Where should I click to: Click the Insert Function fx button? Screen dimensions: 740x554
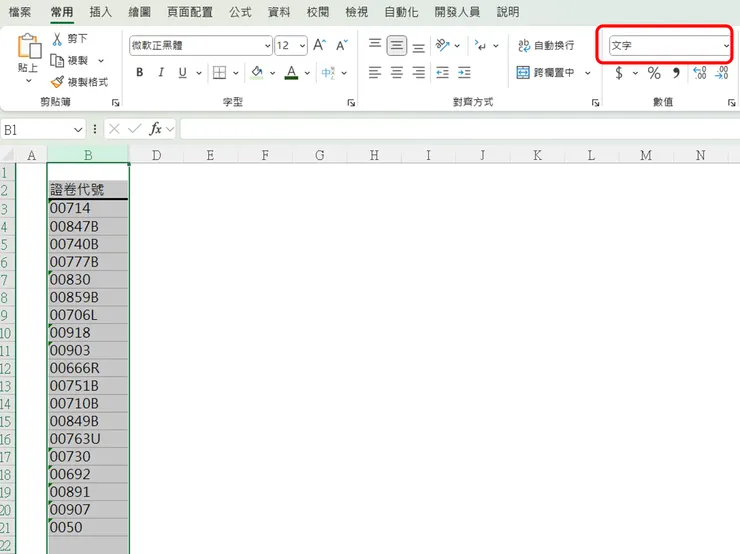point(155,129)
